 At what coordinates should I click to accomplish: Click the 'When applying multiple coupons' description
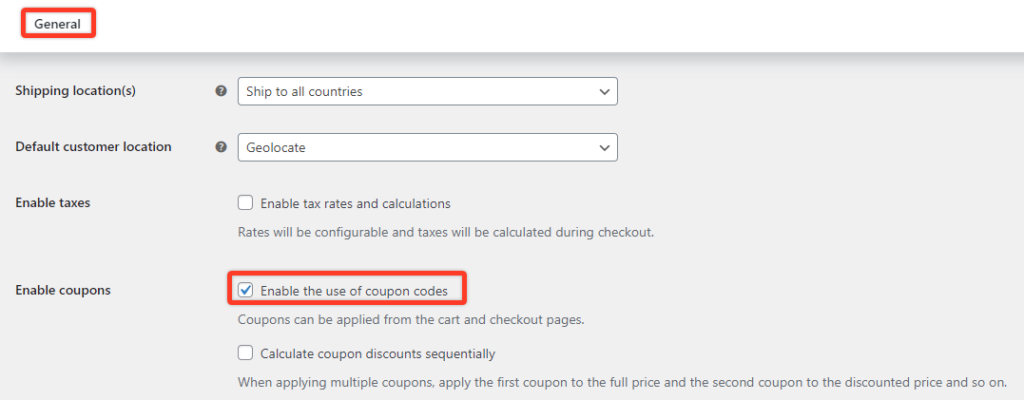pos(621,382)
